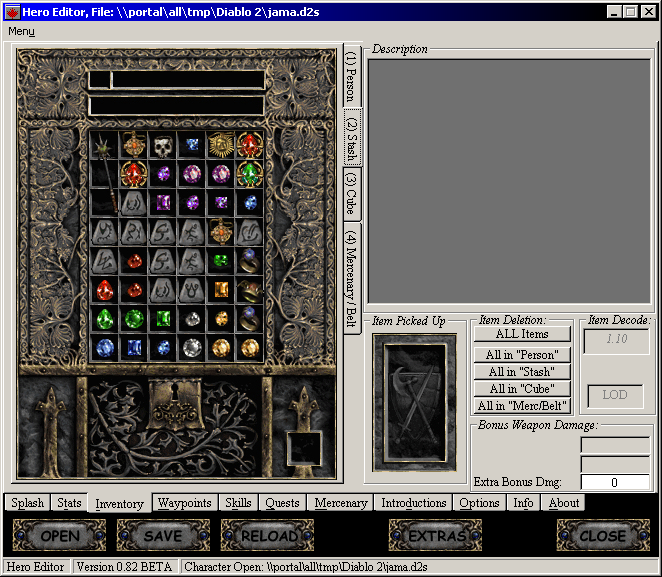Select the small flawed white diamond
This screenshot has height=577, width=662.
[x=192, y=319]
